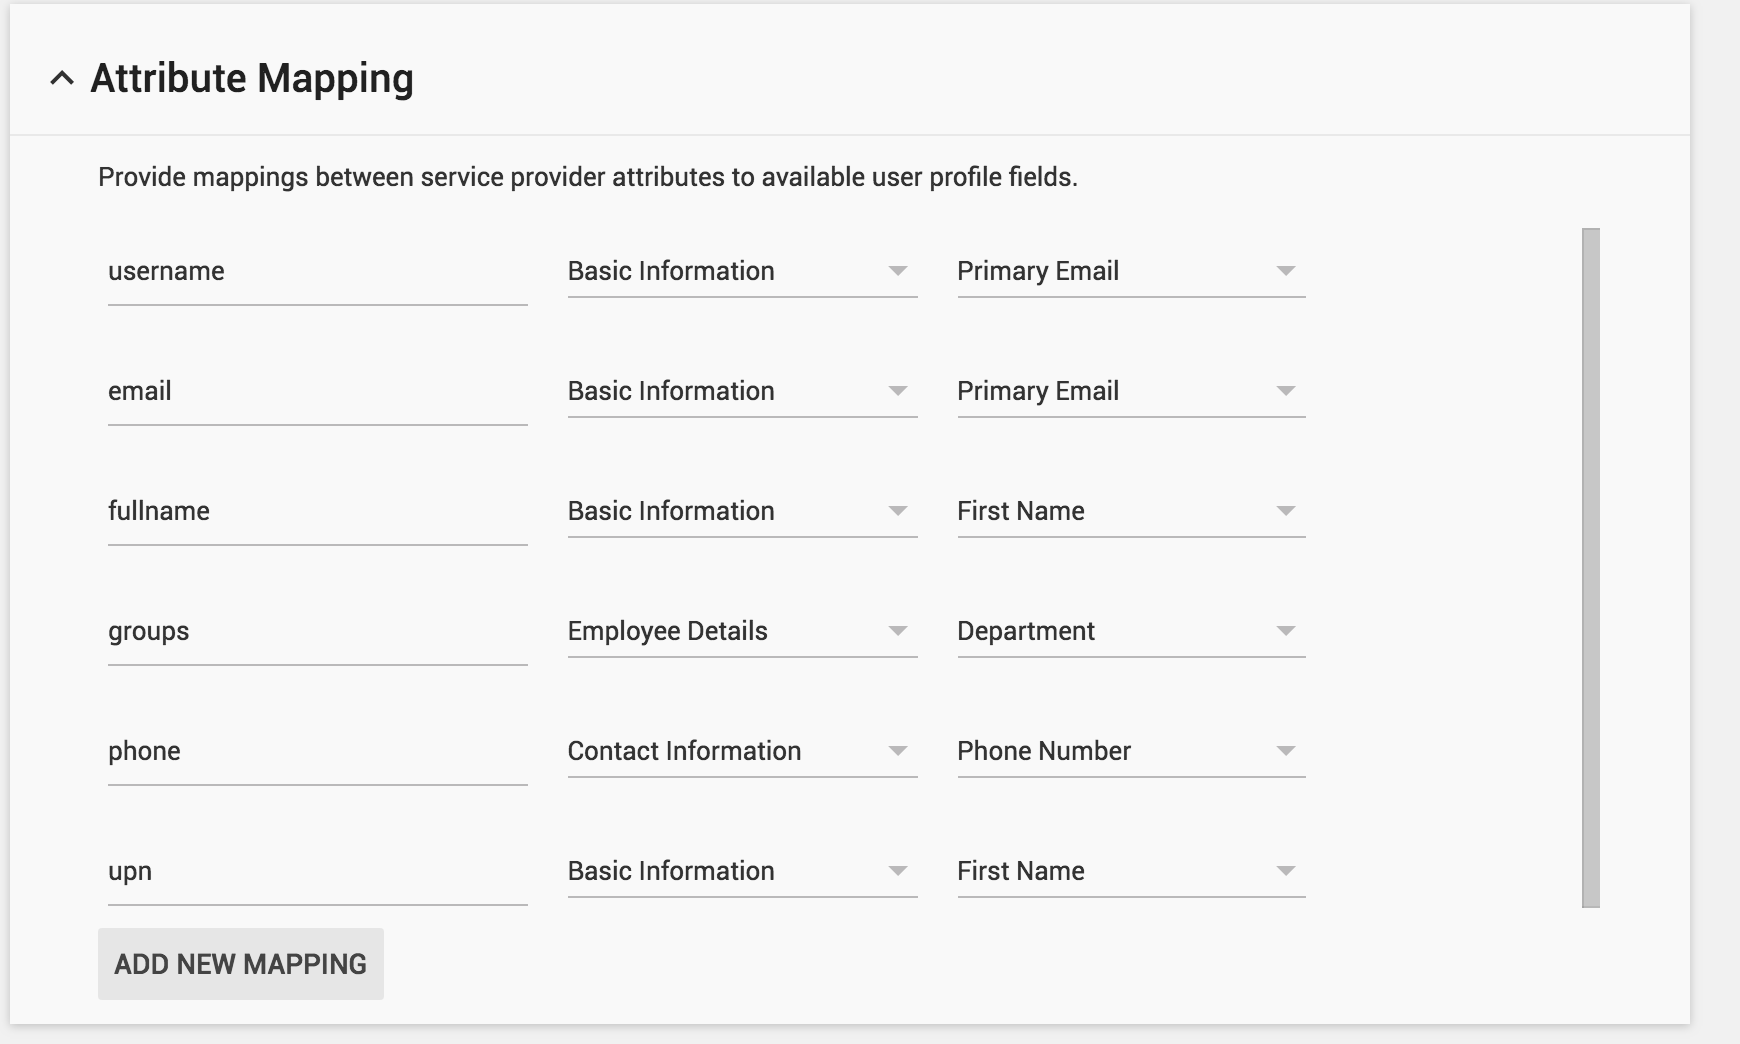Open Phone Number dropdown for phone row

pyautogui.click(x=1130, y=751)
